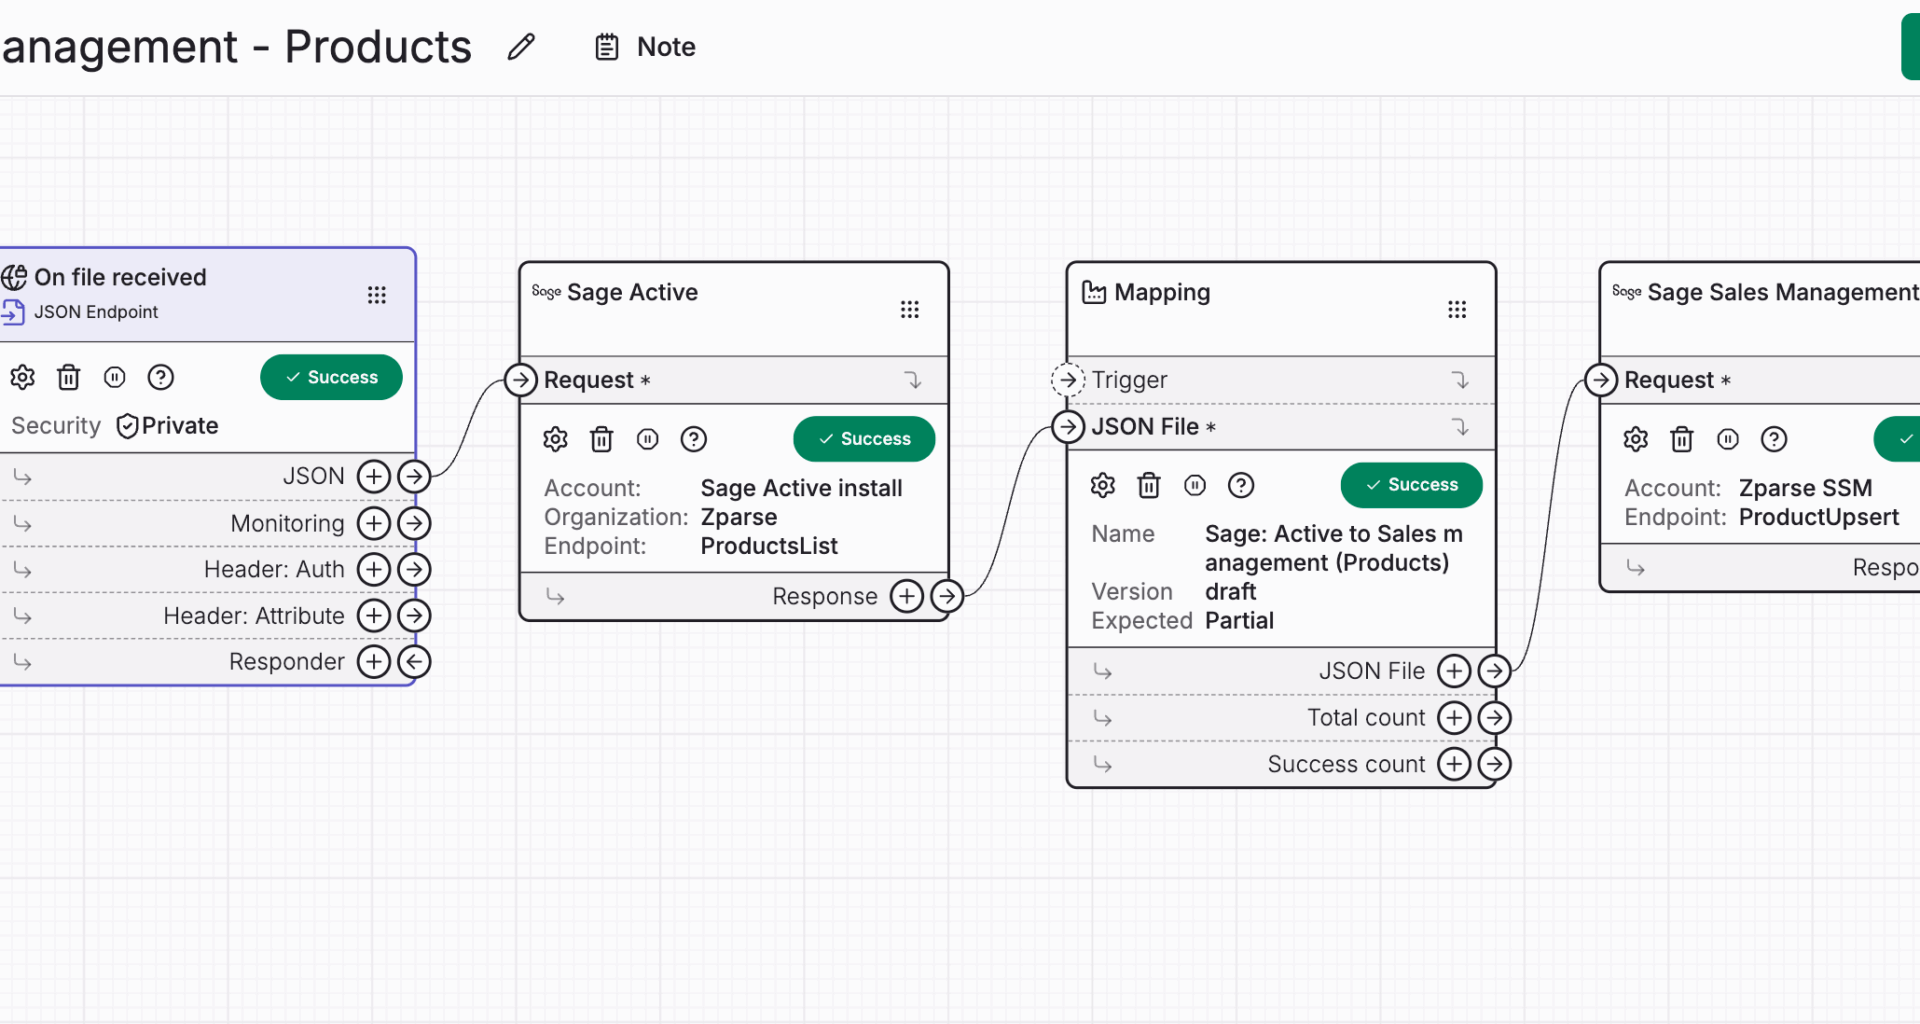Viewport: 1920px width, 1024px height.
Task: Click Mapping Trigger input port
Action: pyautogui.click(x=1068, y=380)
